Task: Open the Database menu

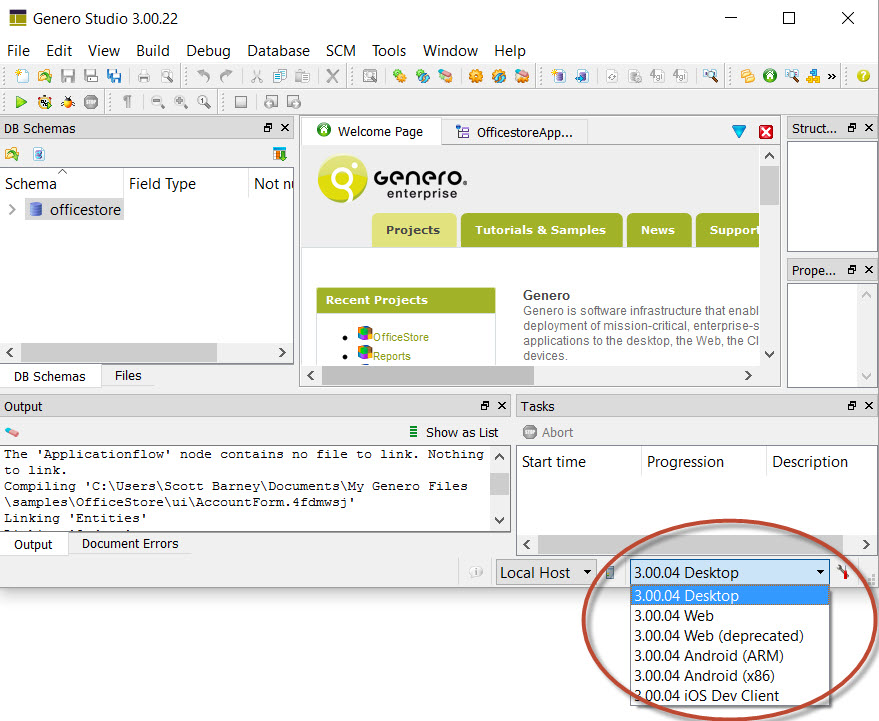Action: pos(278,51)
